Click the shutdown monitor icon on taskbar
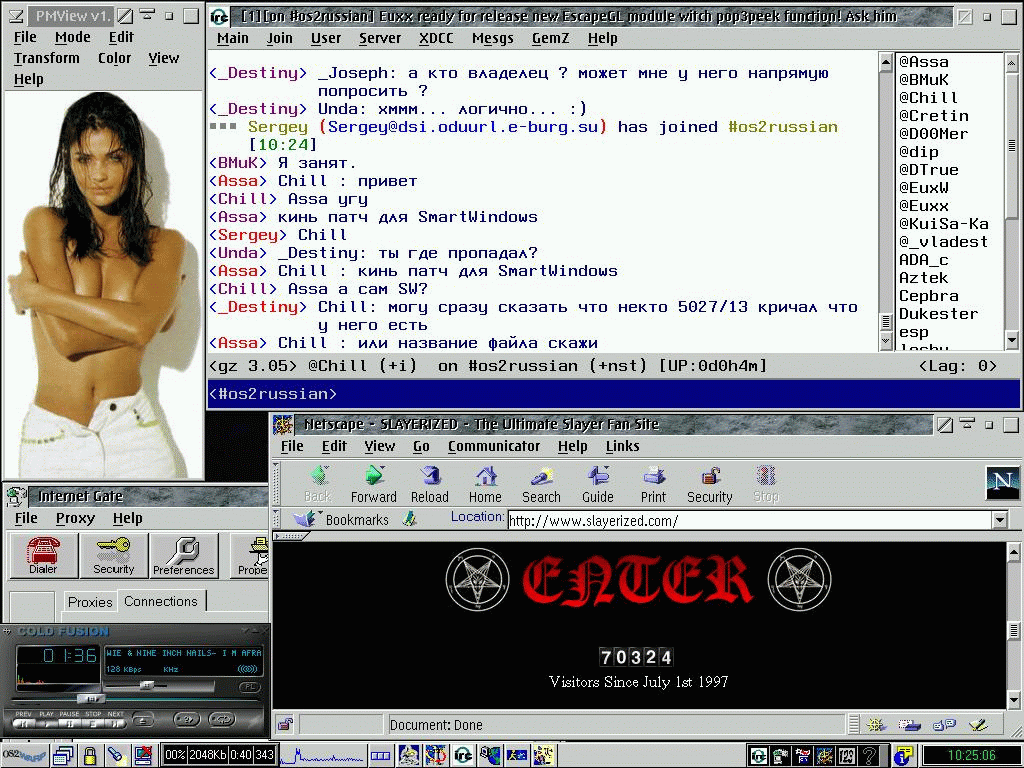 (x=143, y=756)
